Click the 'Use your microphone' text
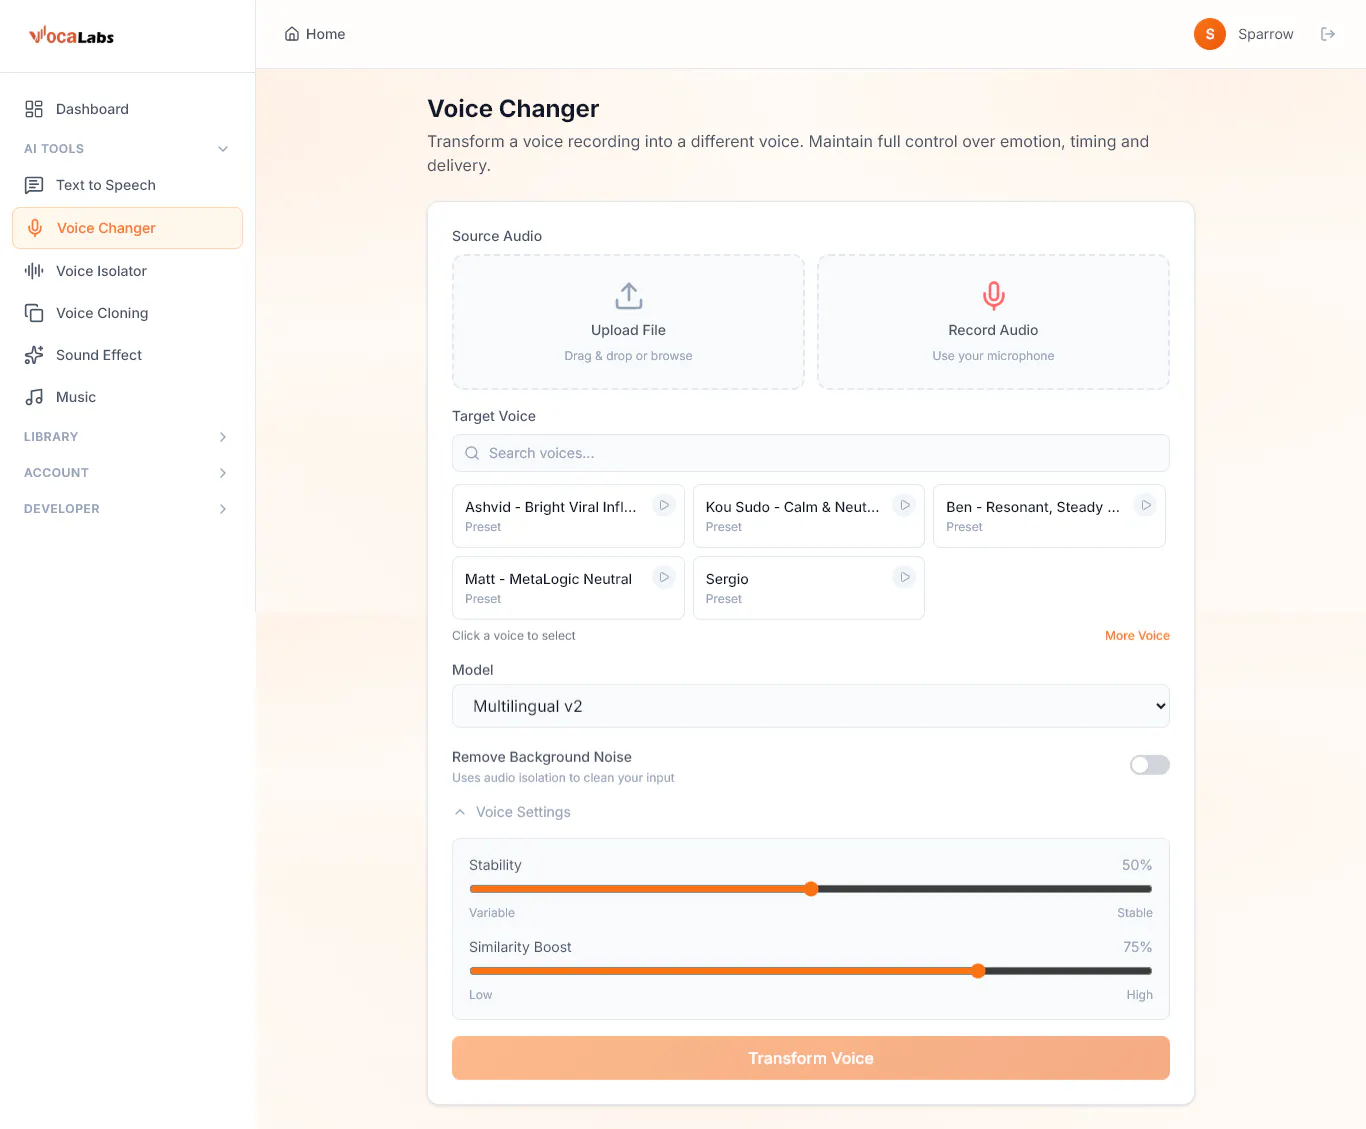Viewport: 1366px width, 1129px height. click(993, 356)
